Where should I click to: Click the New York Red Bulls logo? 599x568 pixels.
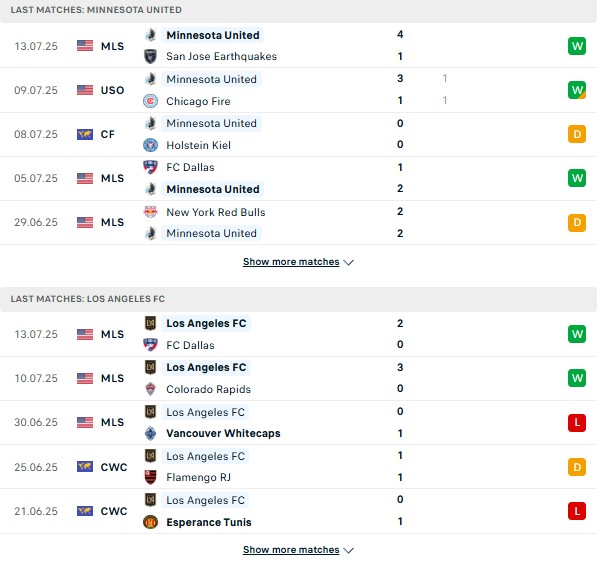tap(151, 212)
